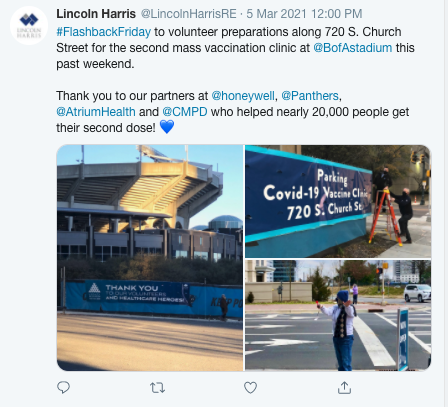The image size is (448, 407).
Task: Open the @AtriumHealth mention
Action: click(x=96, y=112)
